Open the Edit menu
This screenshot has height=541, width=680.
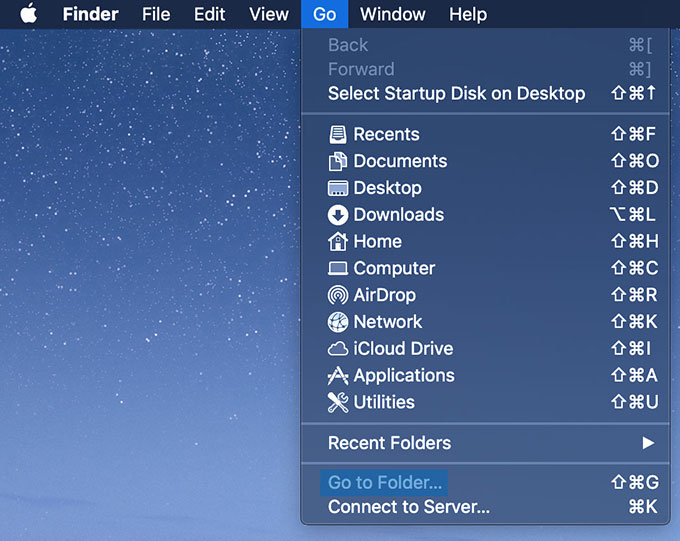point(209,14)
